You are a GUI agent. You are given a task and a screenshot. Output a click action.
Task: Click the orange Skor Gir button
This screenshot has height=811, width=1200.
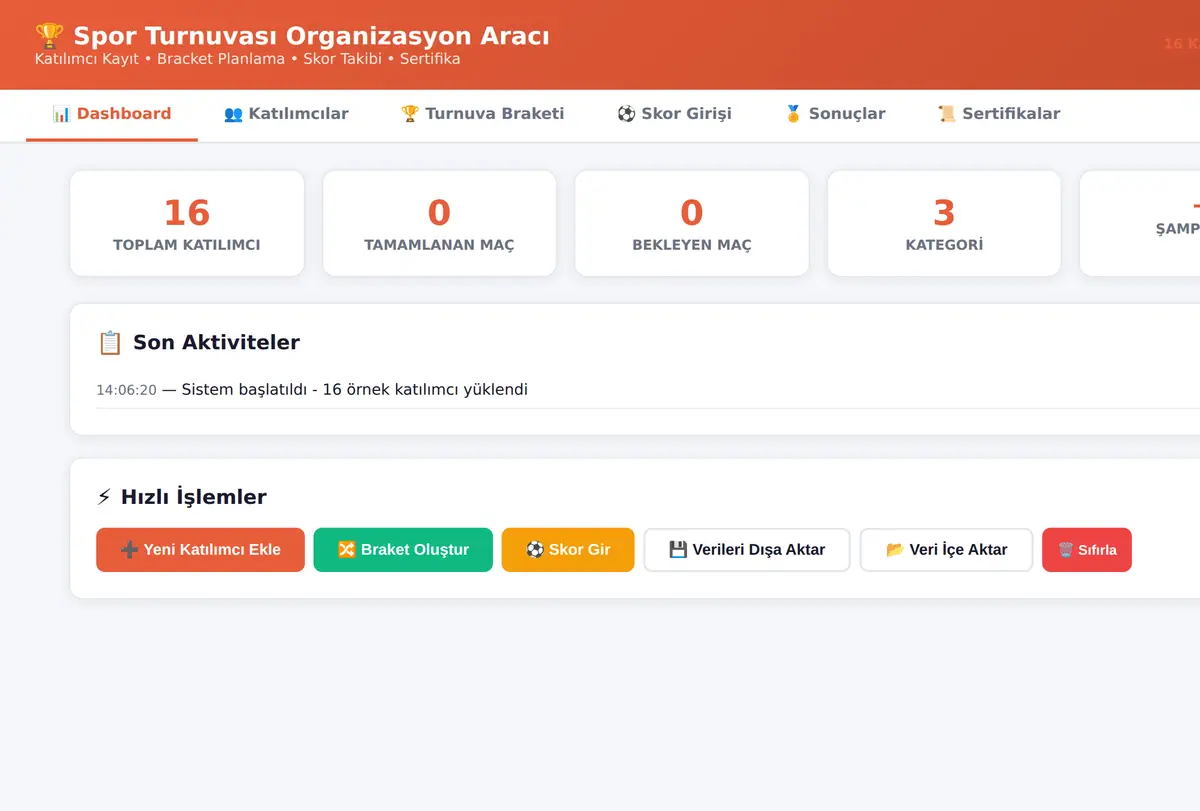(568, 550)
